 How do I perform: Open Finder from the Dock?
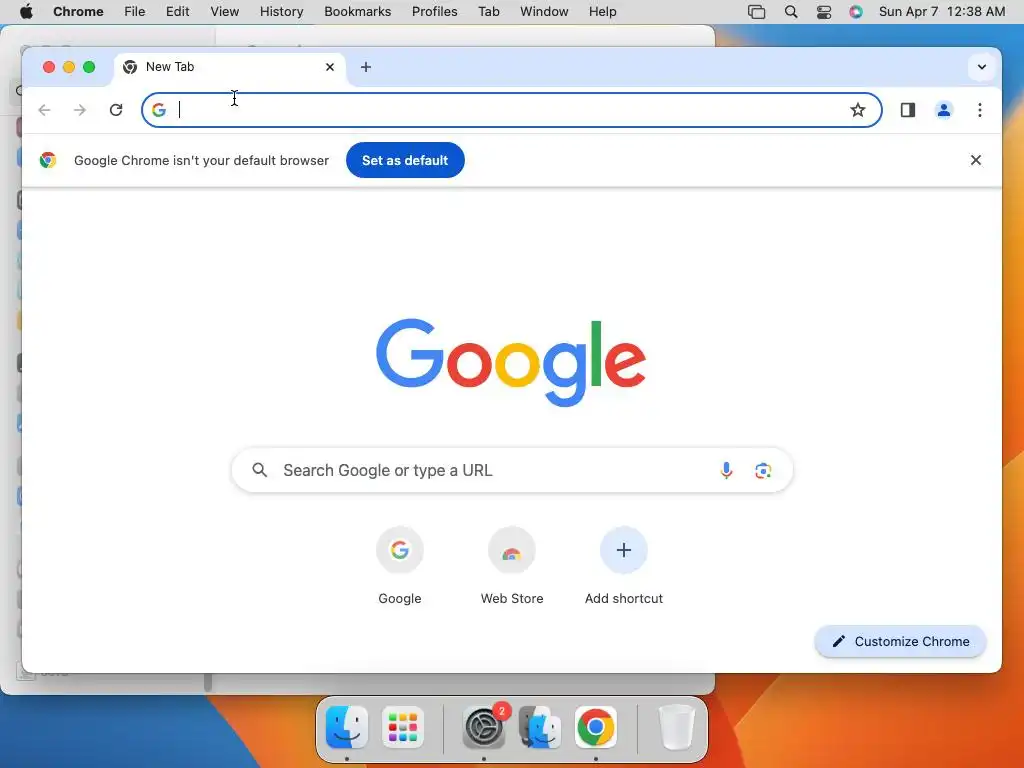tap(347, 728)
